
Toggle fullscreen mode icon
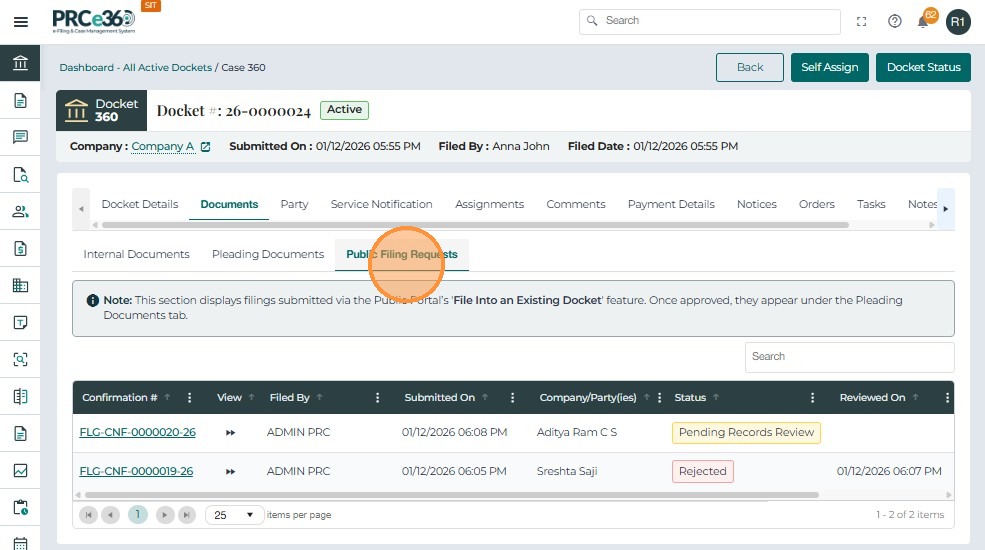(x=862, y=21)
